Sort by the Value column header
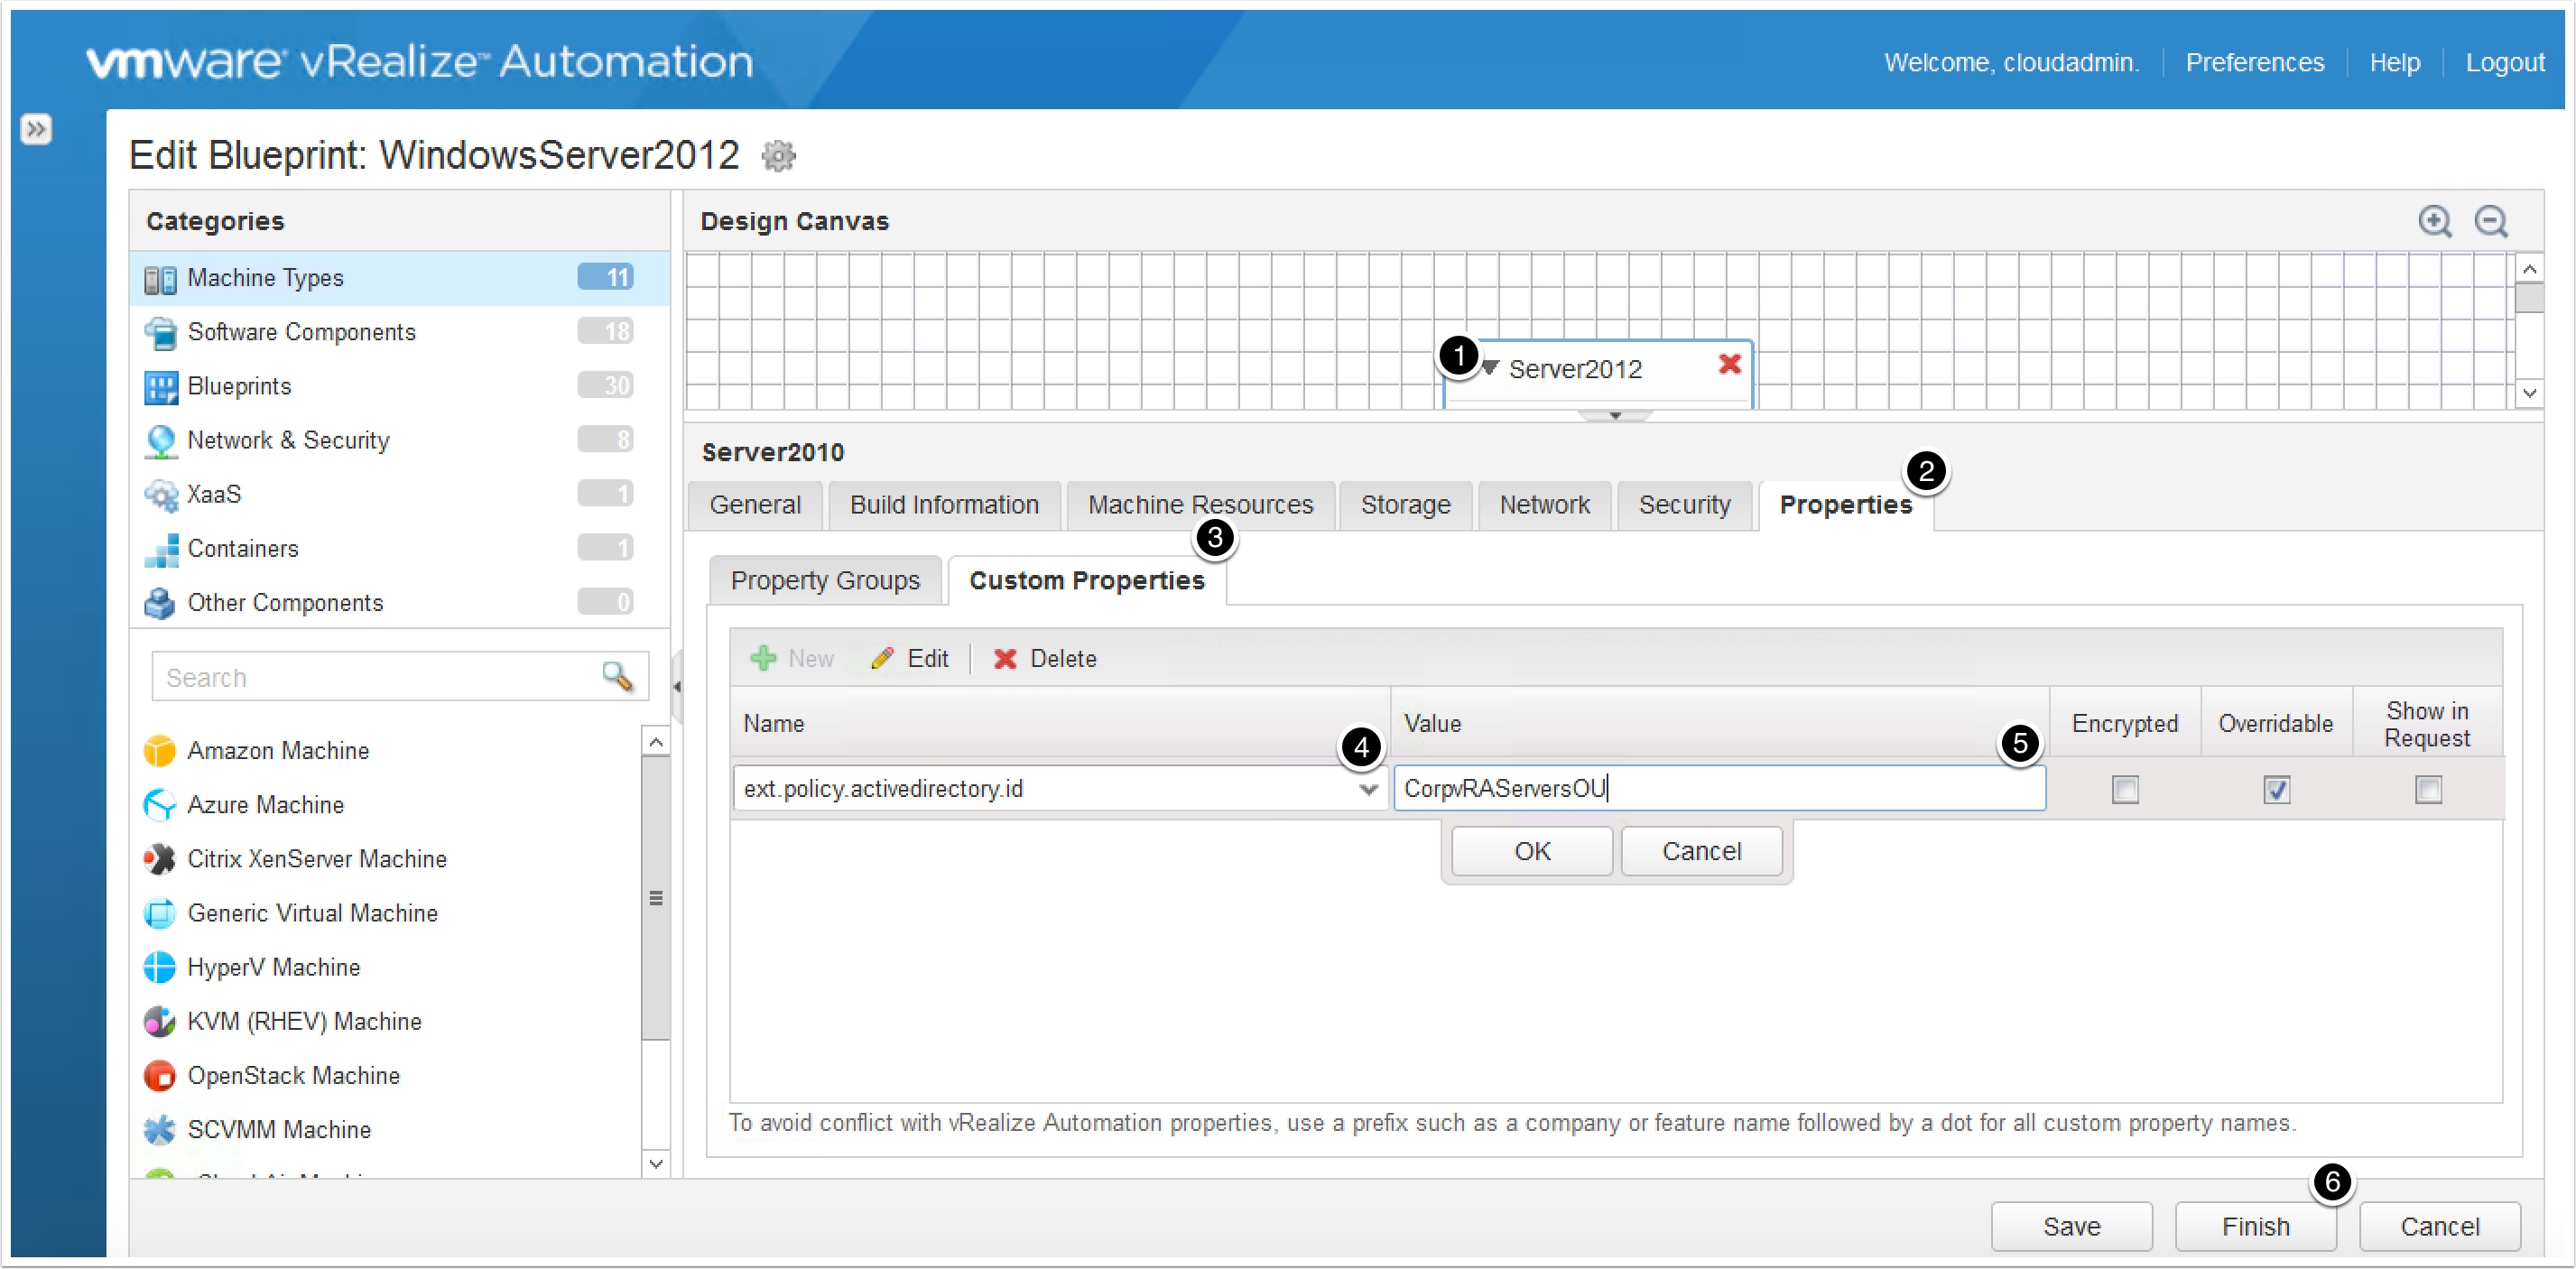The image size is (2576, 1269). click(1719, 723)
